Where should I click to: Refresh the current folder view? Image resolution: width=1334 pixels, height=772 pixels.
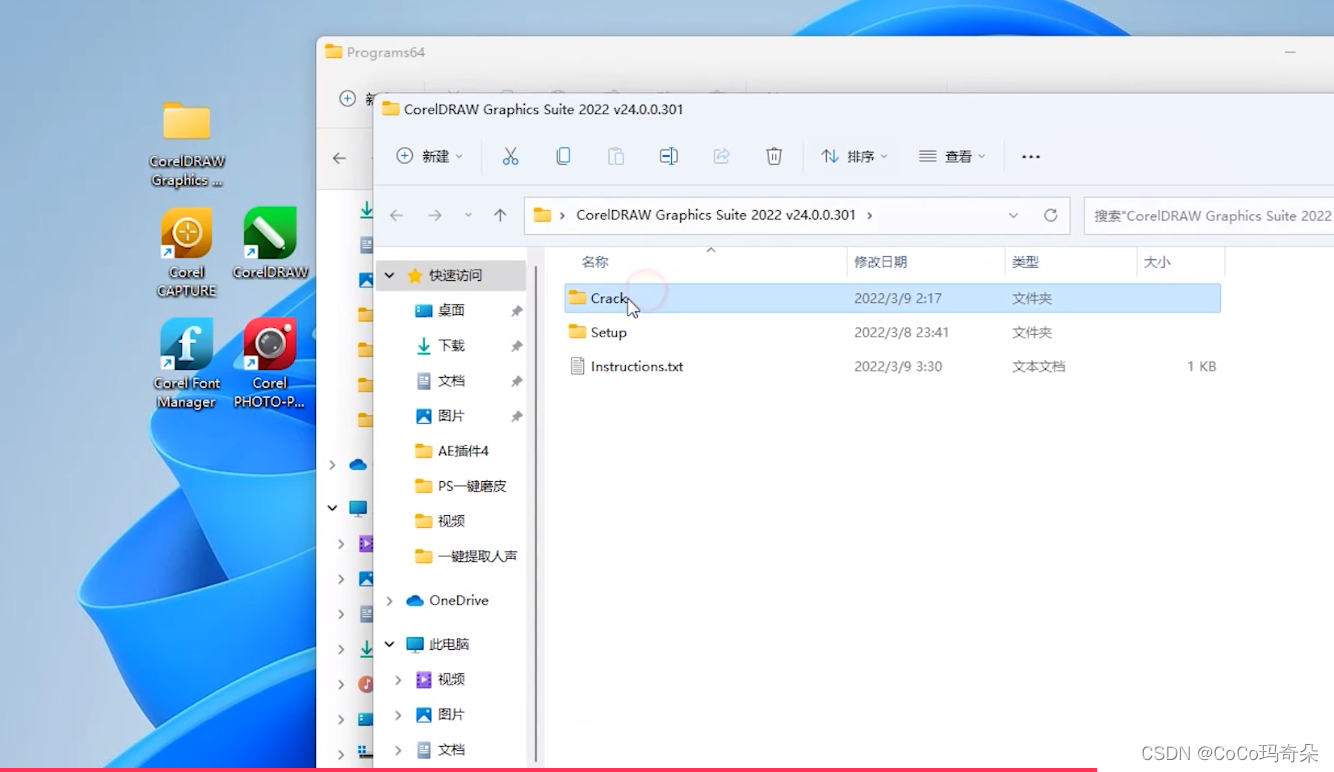[1050, 215]
